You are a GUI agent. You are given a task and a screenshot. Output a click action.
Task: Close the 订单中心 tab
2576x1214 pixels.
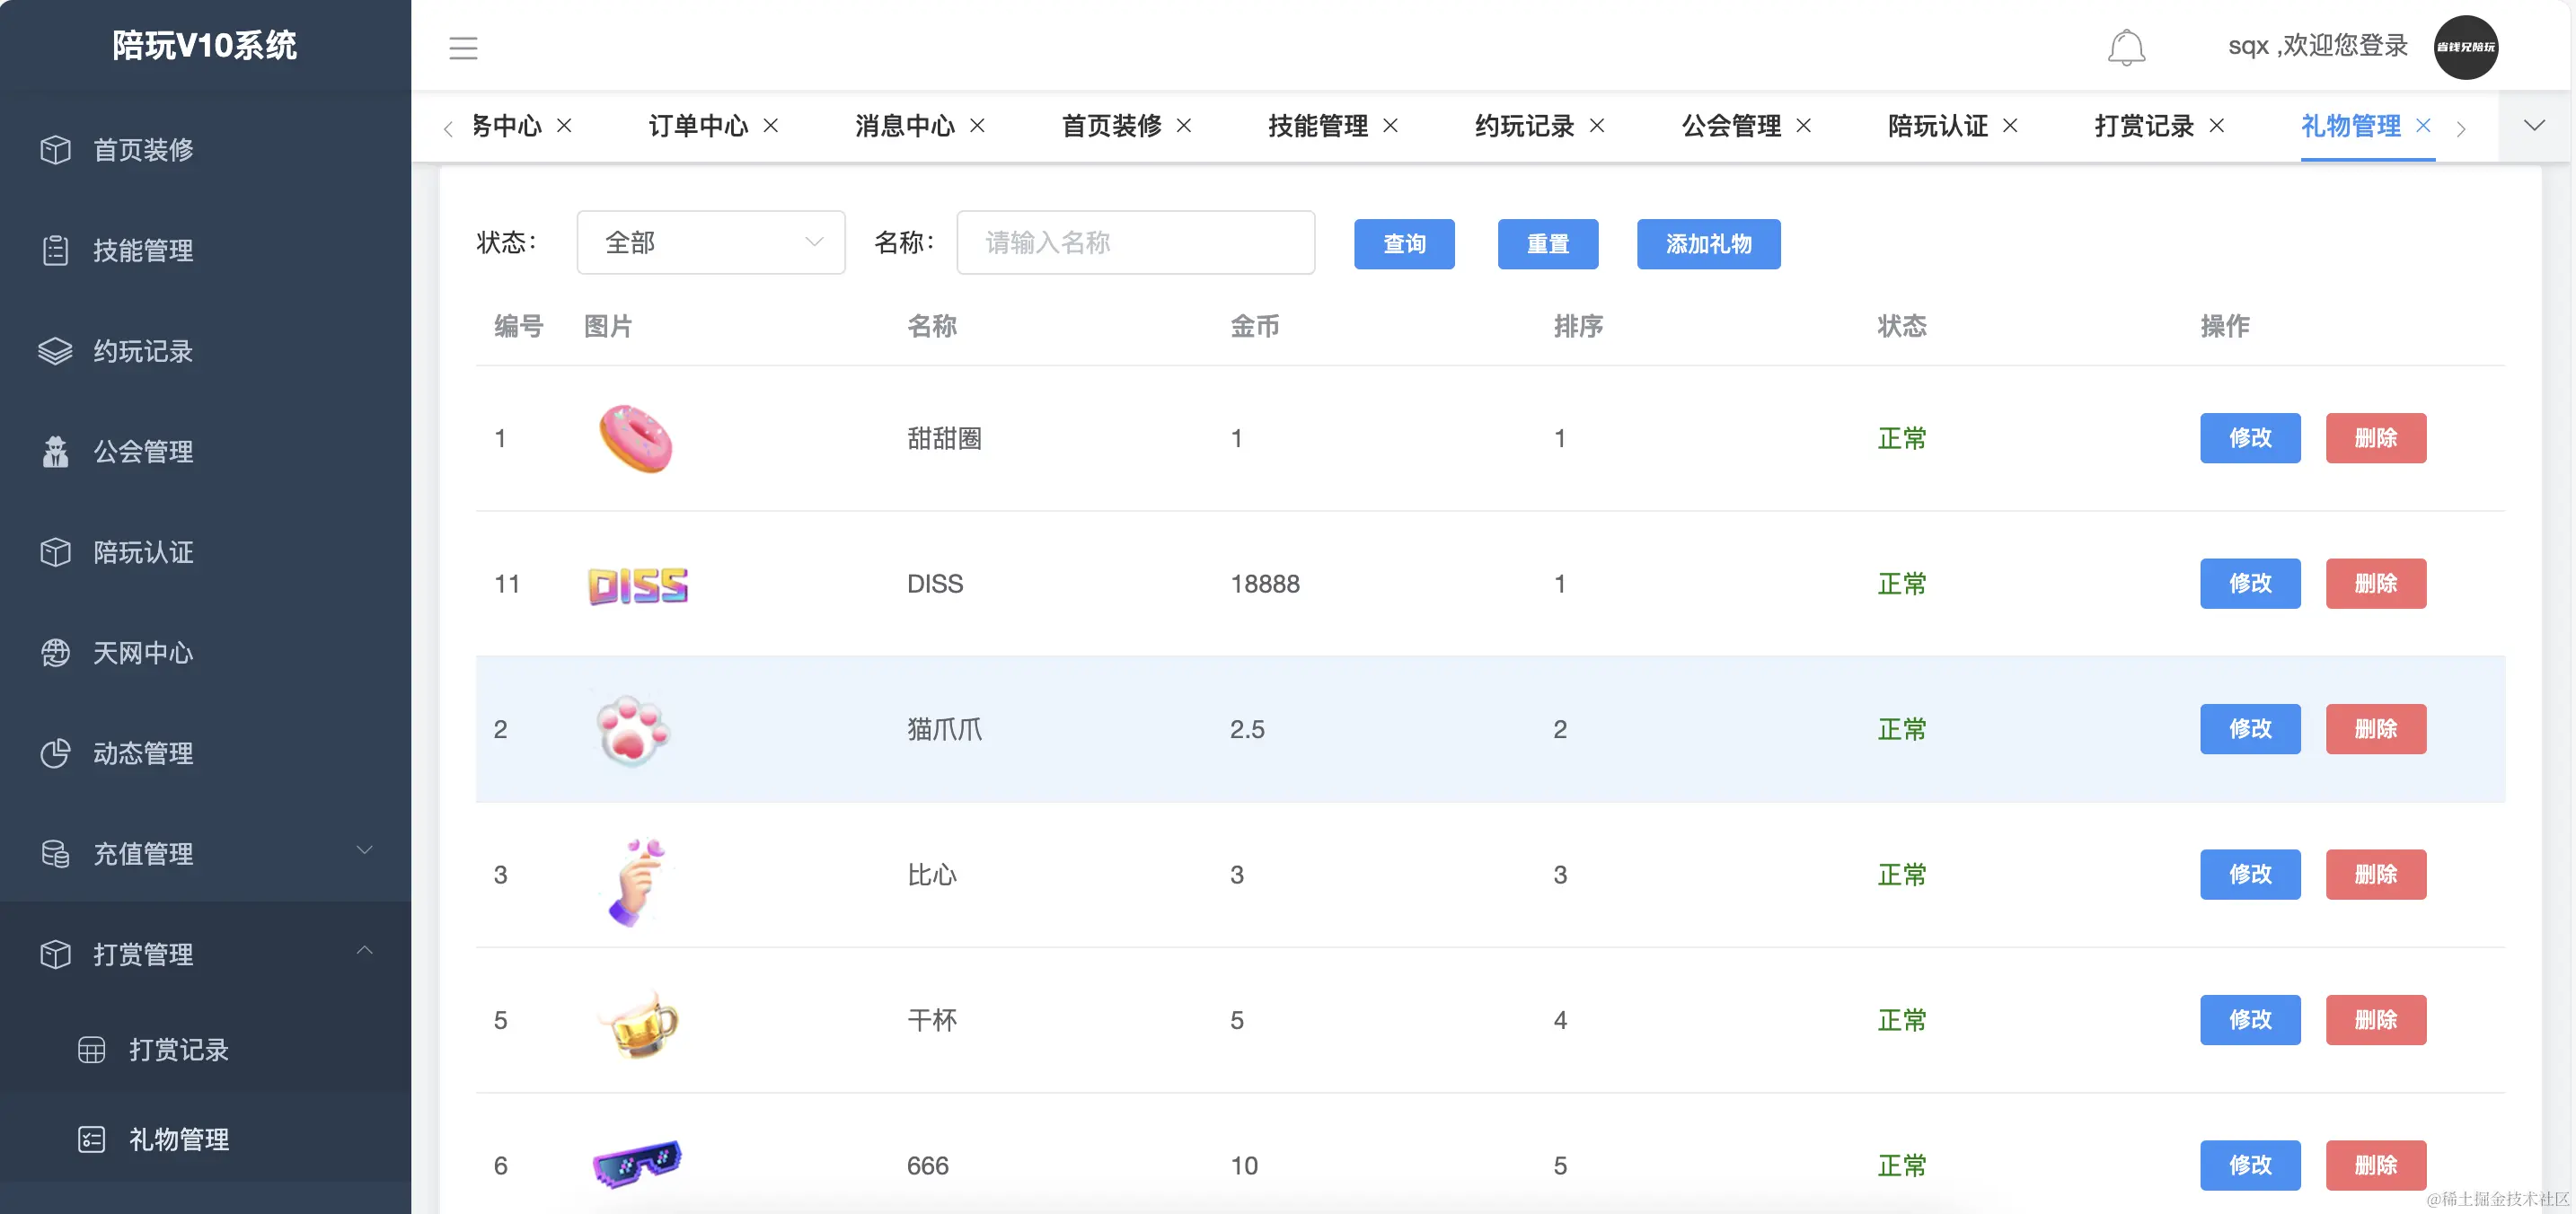[771, 126]
